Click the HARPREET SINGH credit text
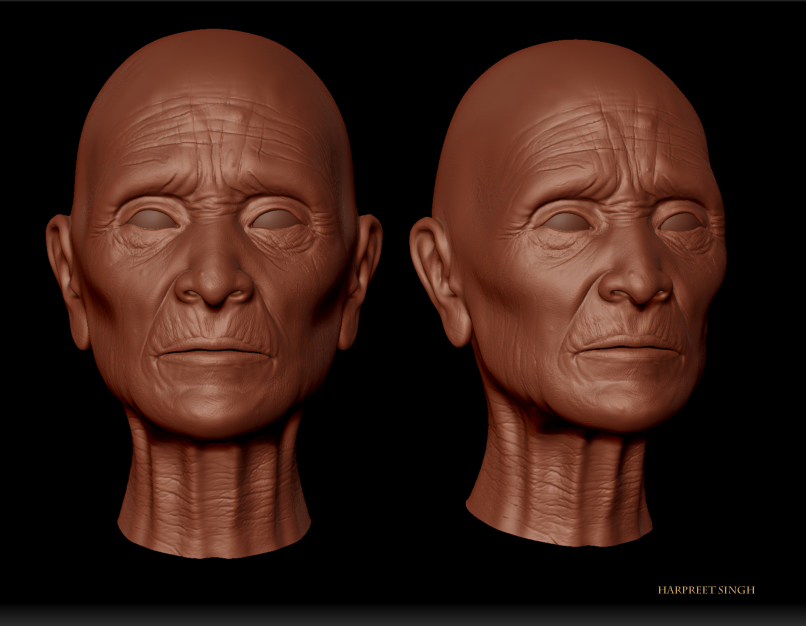 [x=706, y=590]
